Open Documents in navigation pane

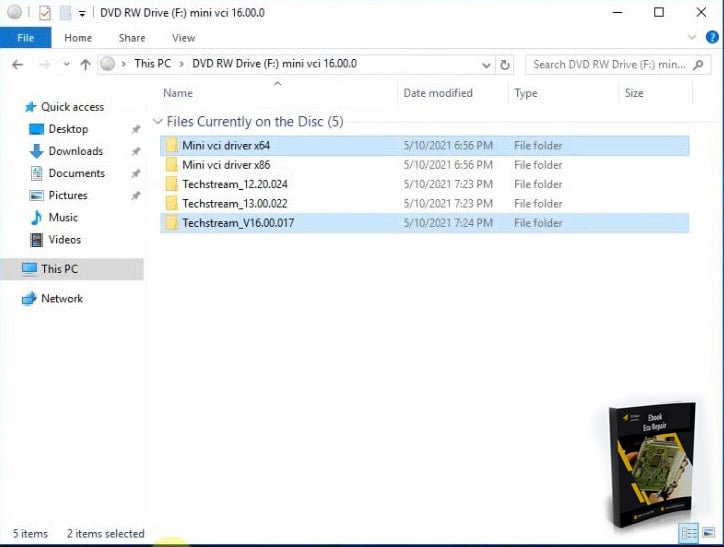pos(67,174)
